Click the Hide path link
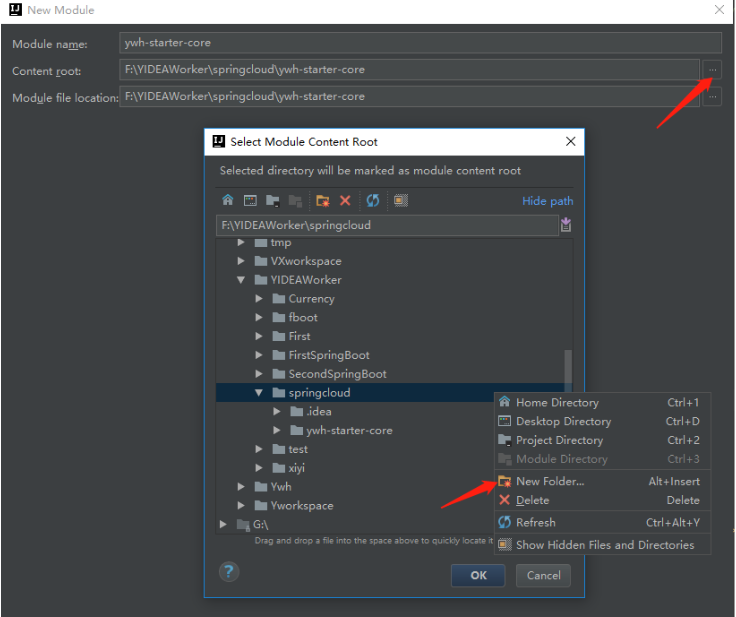The width and height of the screenshot is (736, 617). 547,201
